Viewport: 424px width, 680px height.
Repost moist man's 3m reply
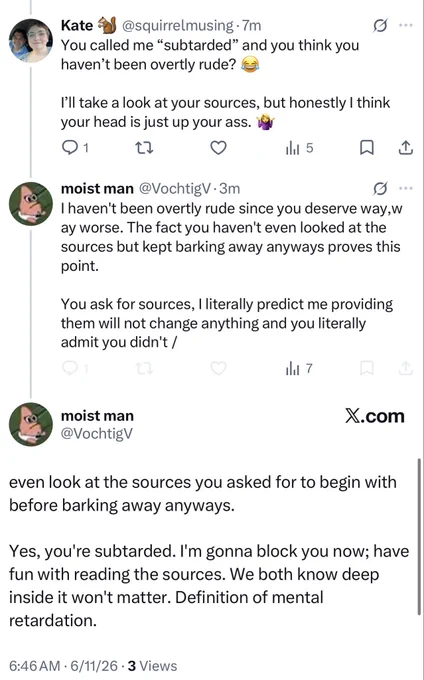click(x=144, y=369)
